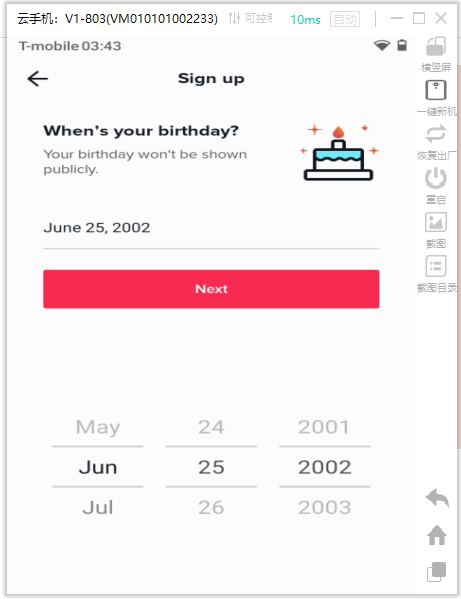Select year 2003 in the year picker
This screenshot has height=599, width=461.
(325, 508)
